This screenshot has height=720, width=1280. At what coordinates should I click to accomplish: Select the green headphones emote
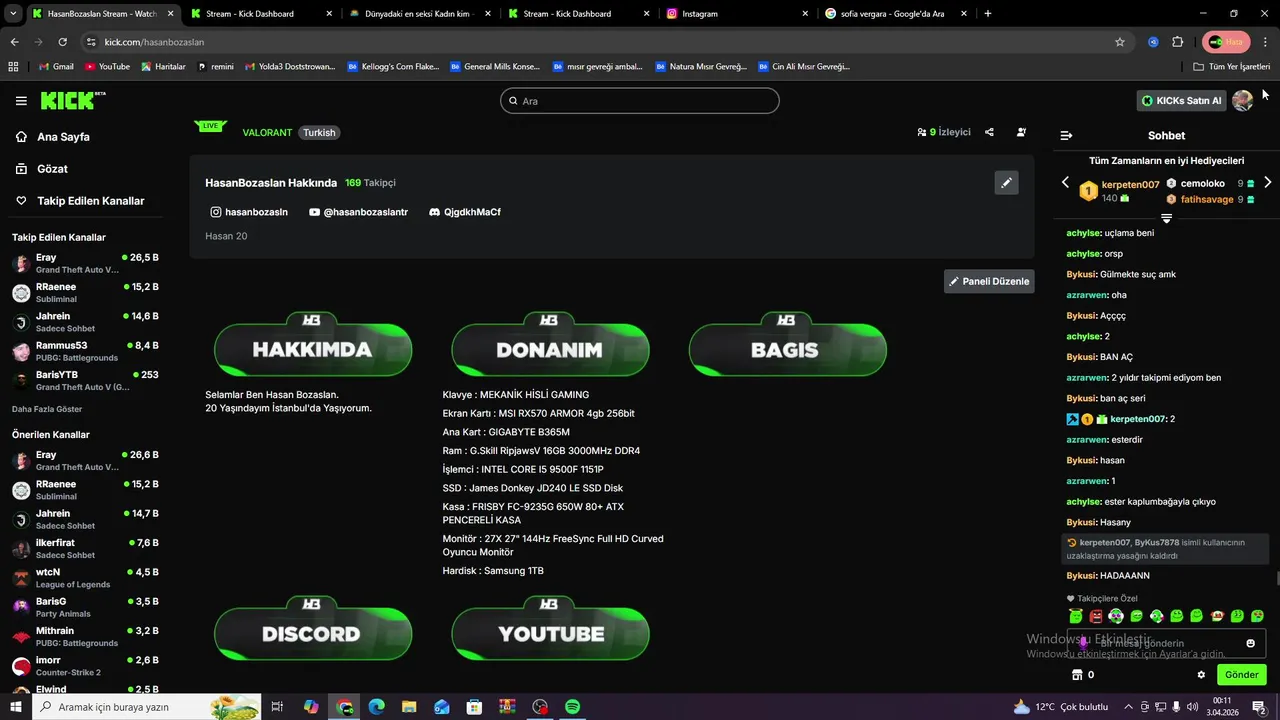(1116, 616)
